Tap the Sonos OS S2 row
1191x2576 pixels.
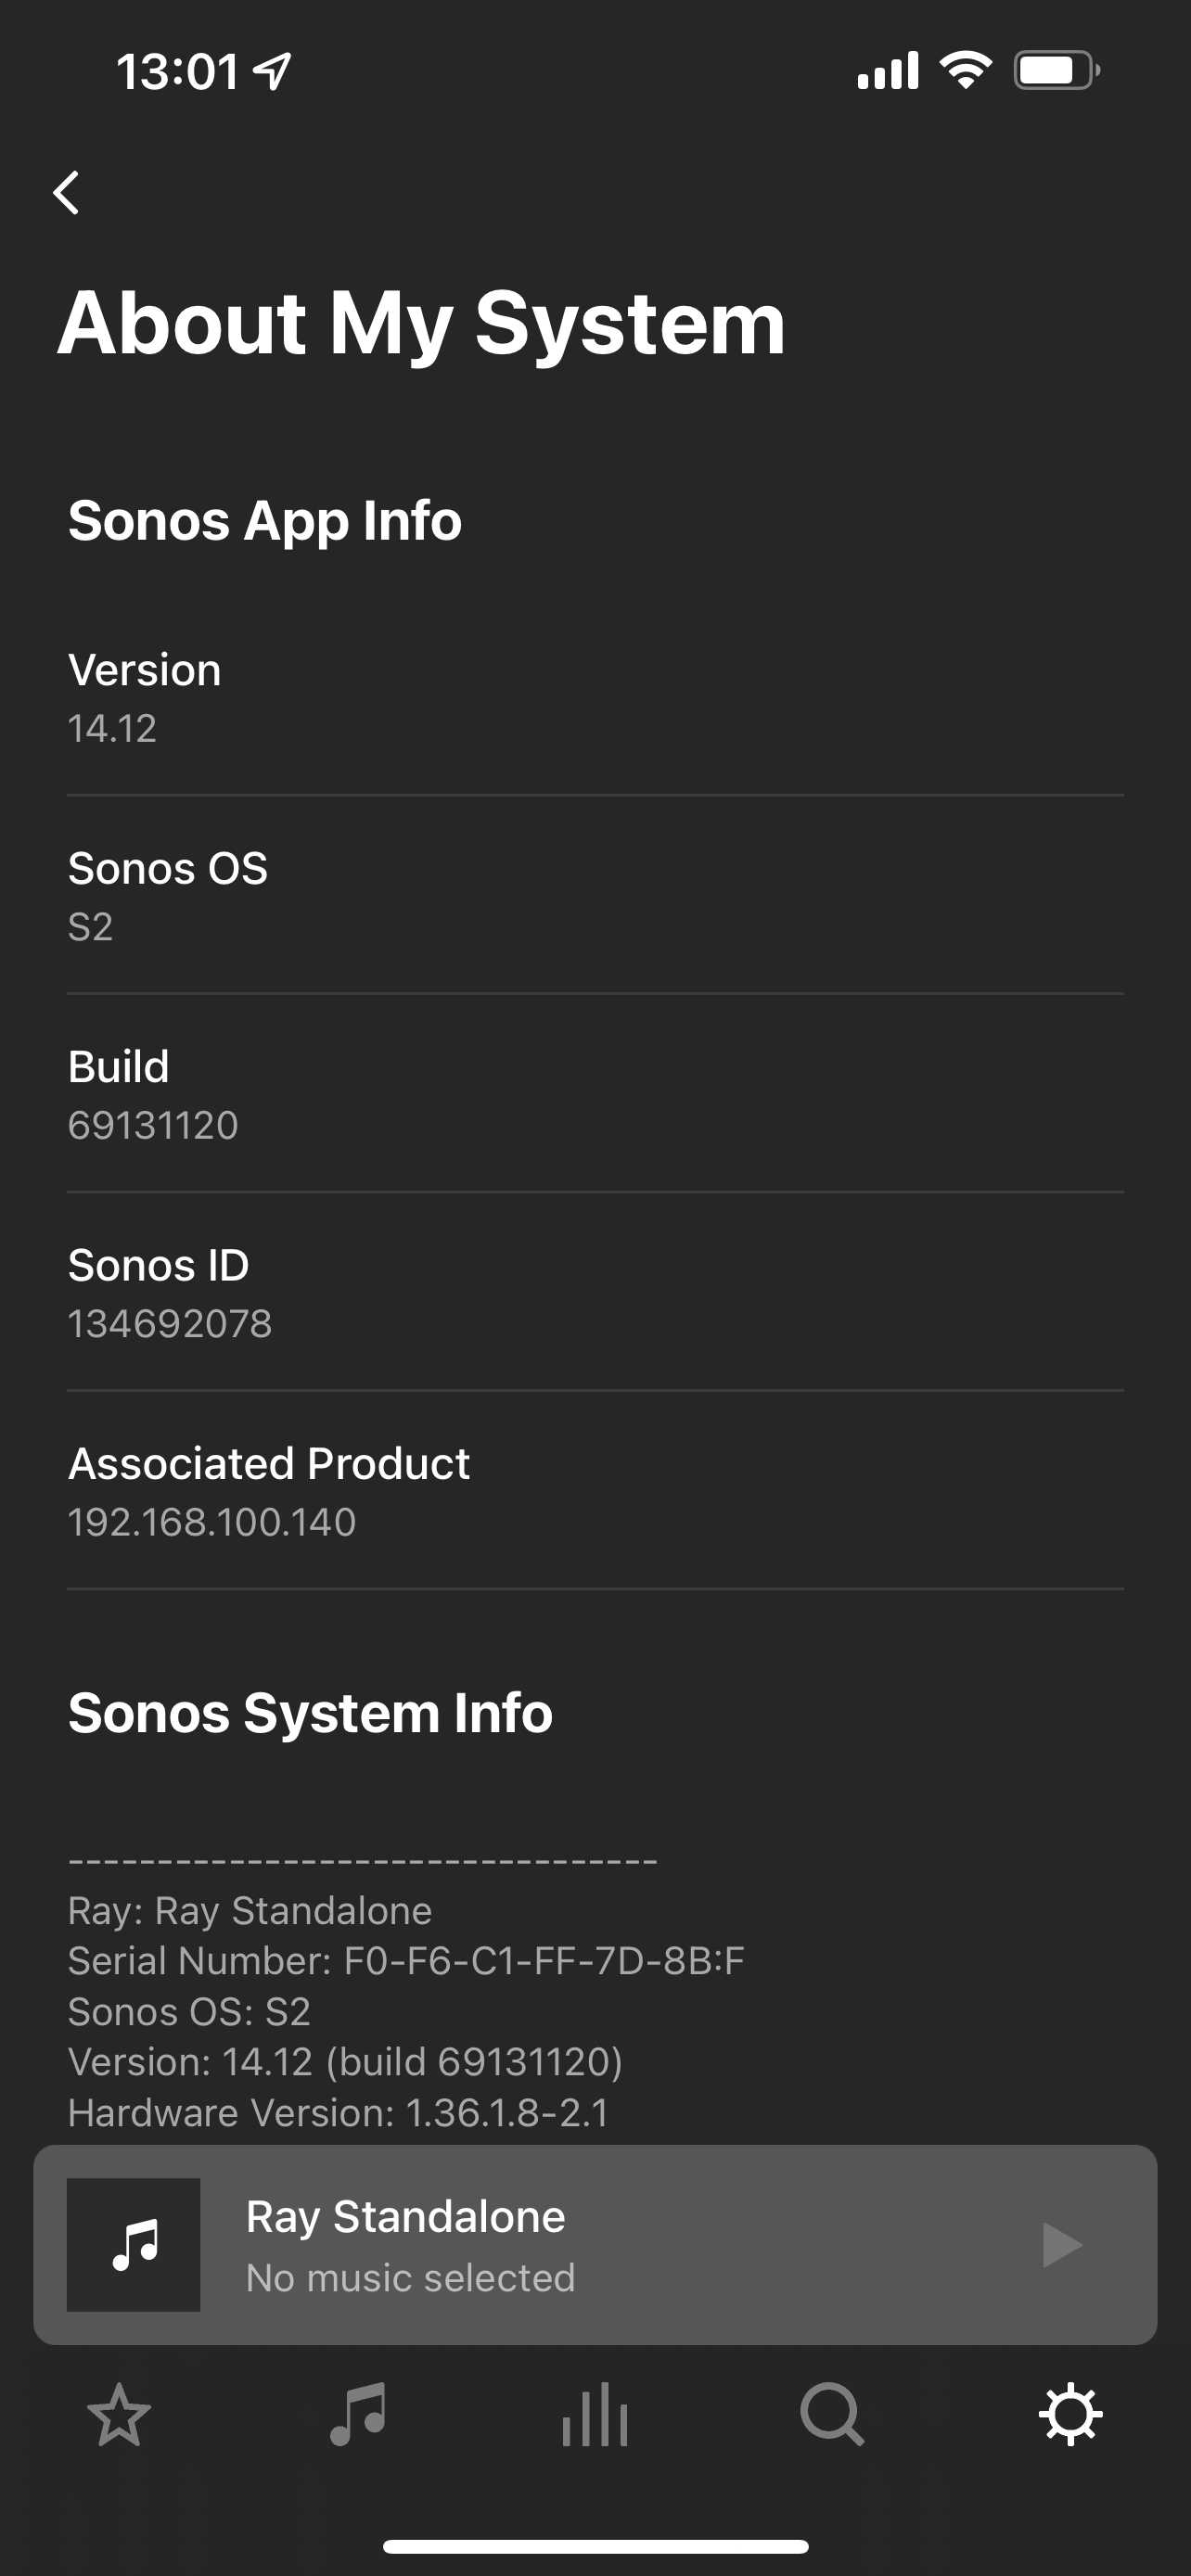595,896
